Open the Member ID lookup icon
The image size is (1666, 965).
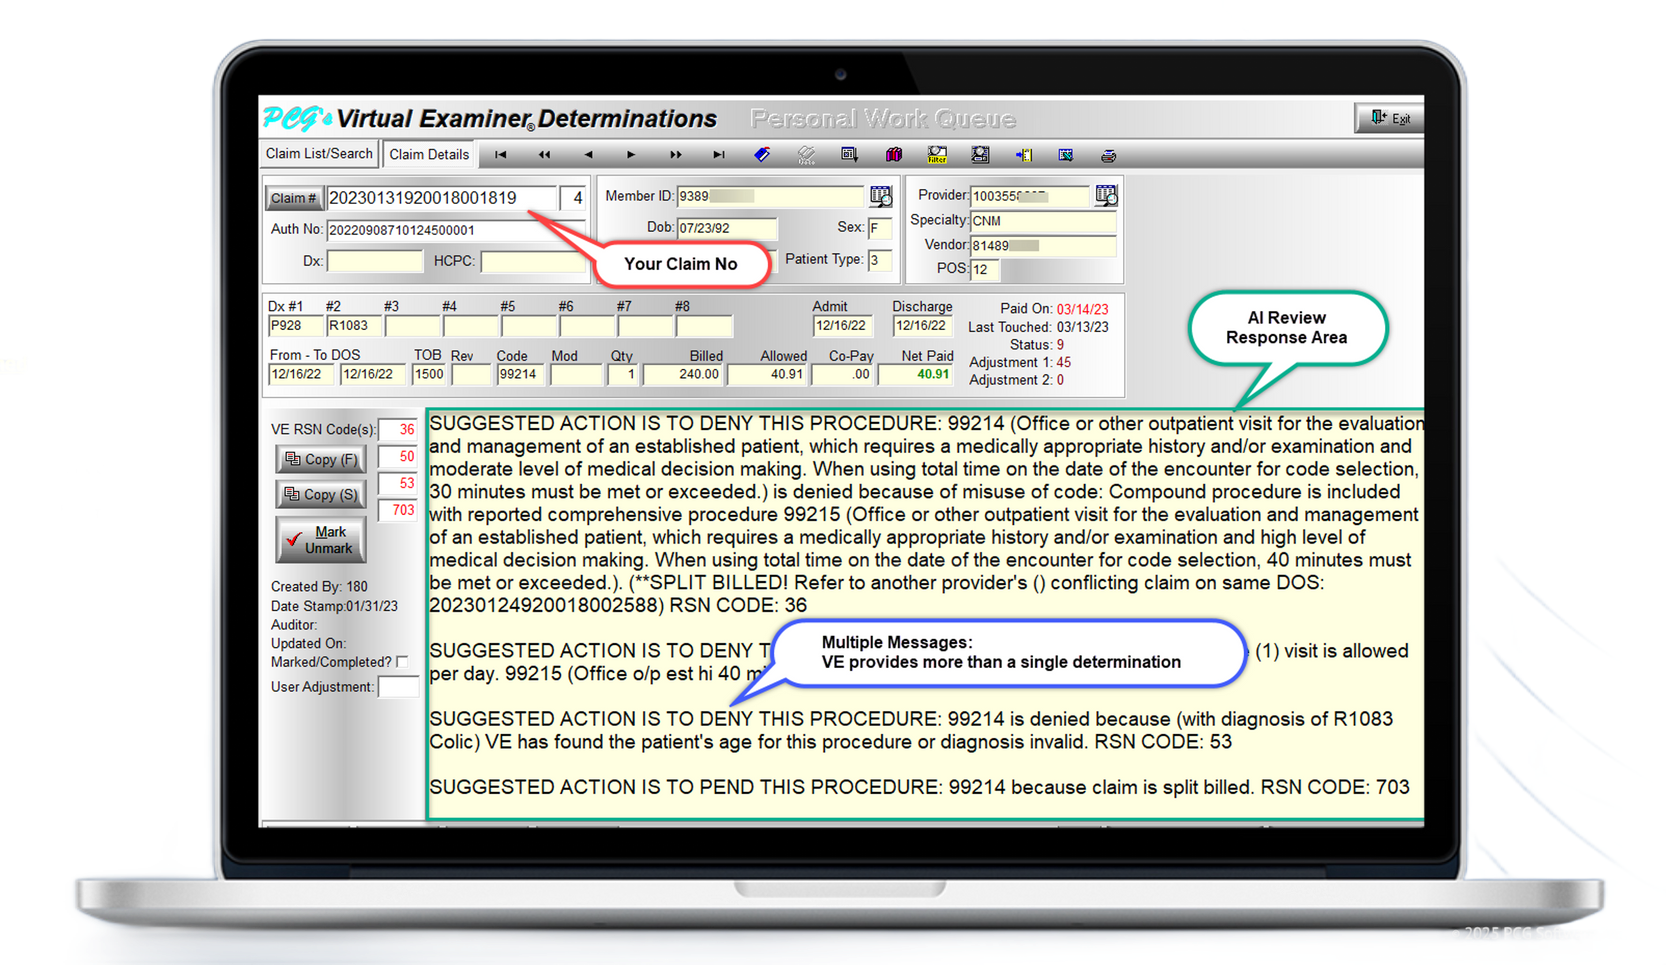[x=880, y=195]
